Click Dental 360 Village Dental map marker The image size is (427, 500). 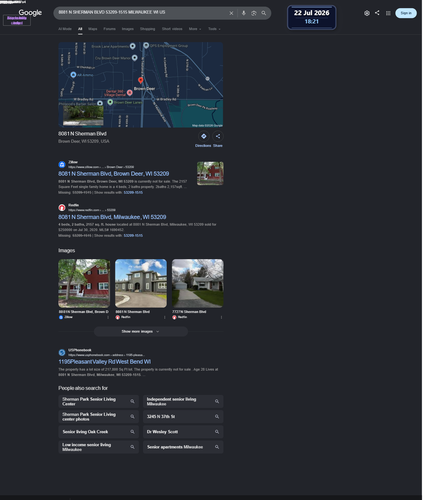(129, 93)
